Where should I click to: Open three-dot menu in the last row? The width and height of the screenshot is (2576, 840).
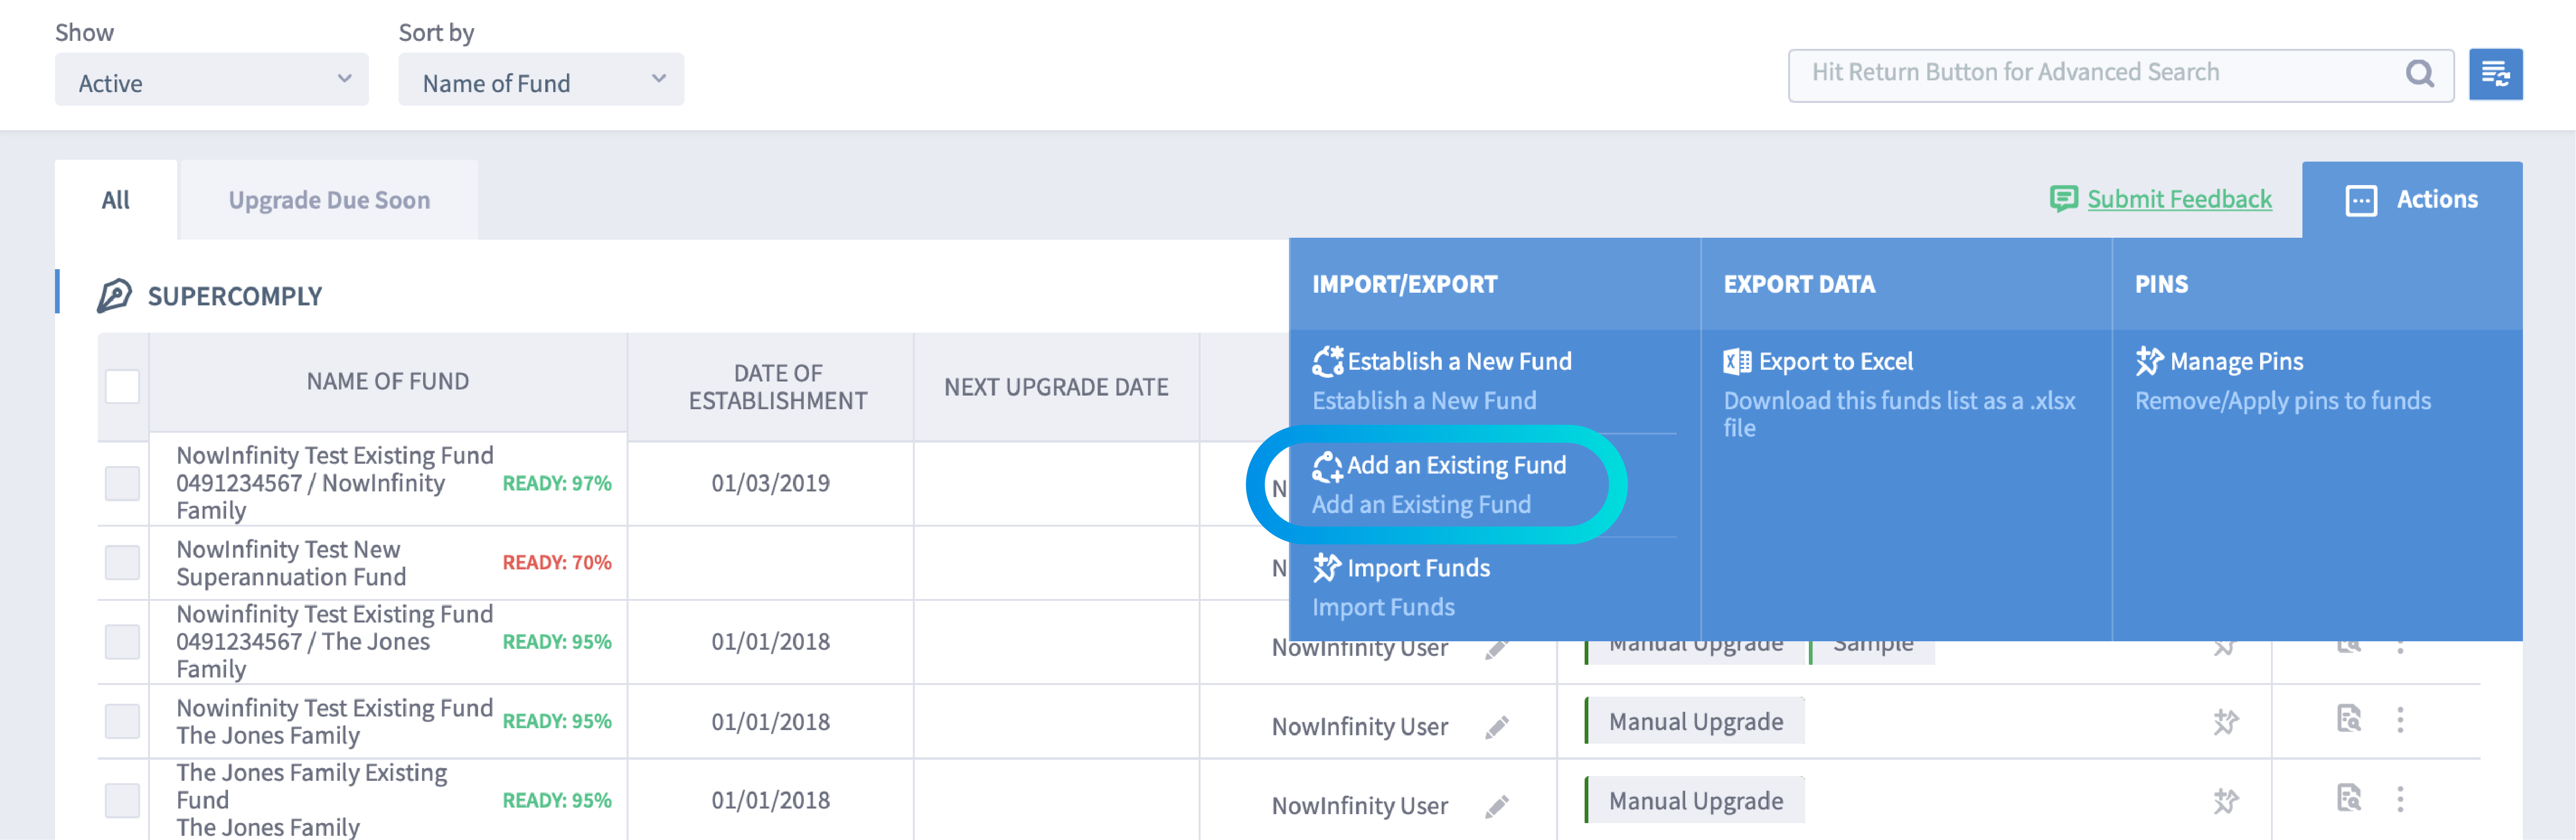2400,799
